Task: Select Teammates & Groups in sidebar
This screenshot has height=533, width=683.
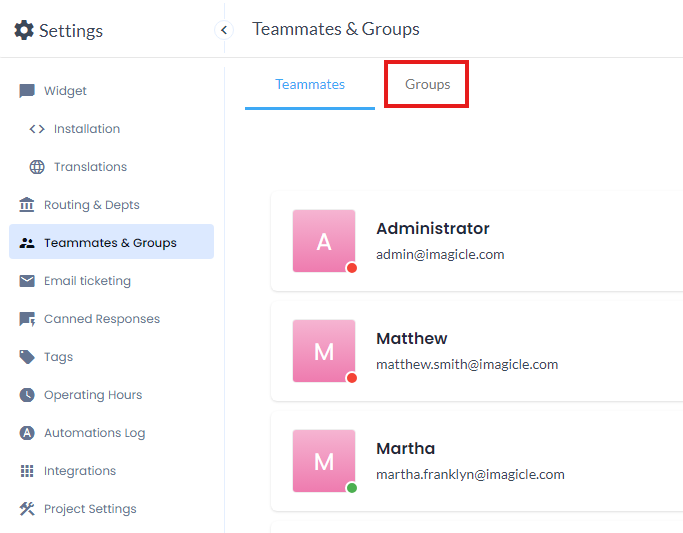Action: tap(110, 243)
